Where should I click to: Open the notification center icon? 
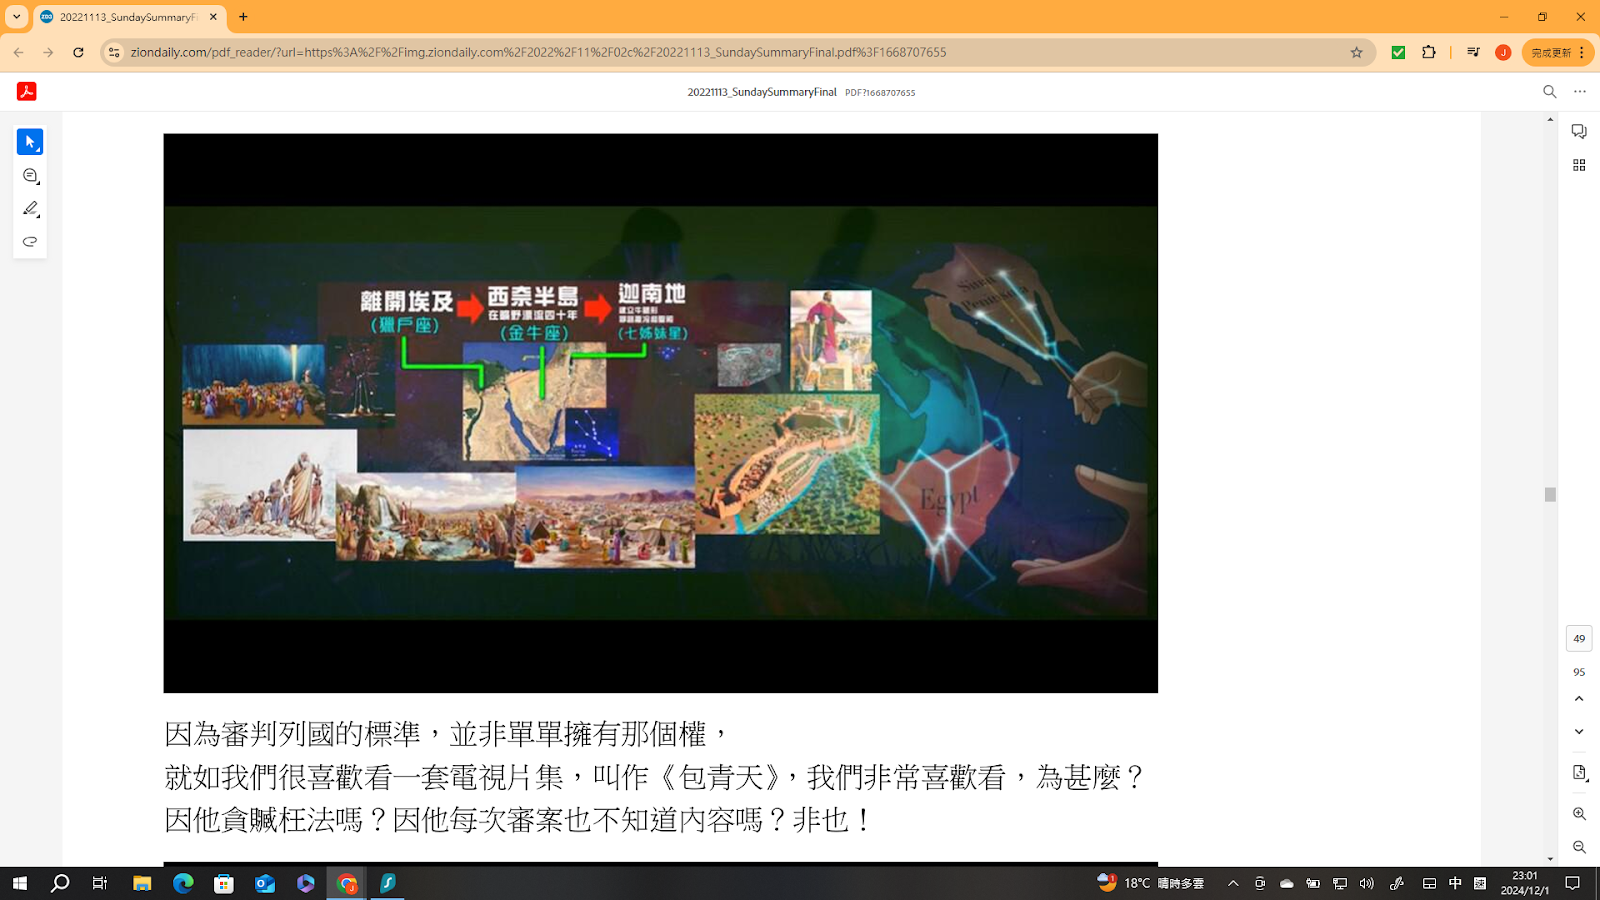tap(1573, 883)
